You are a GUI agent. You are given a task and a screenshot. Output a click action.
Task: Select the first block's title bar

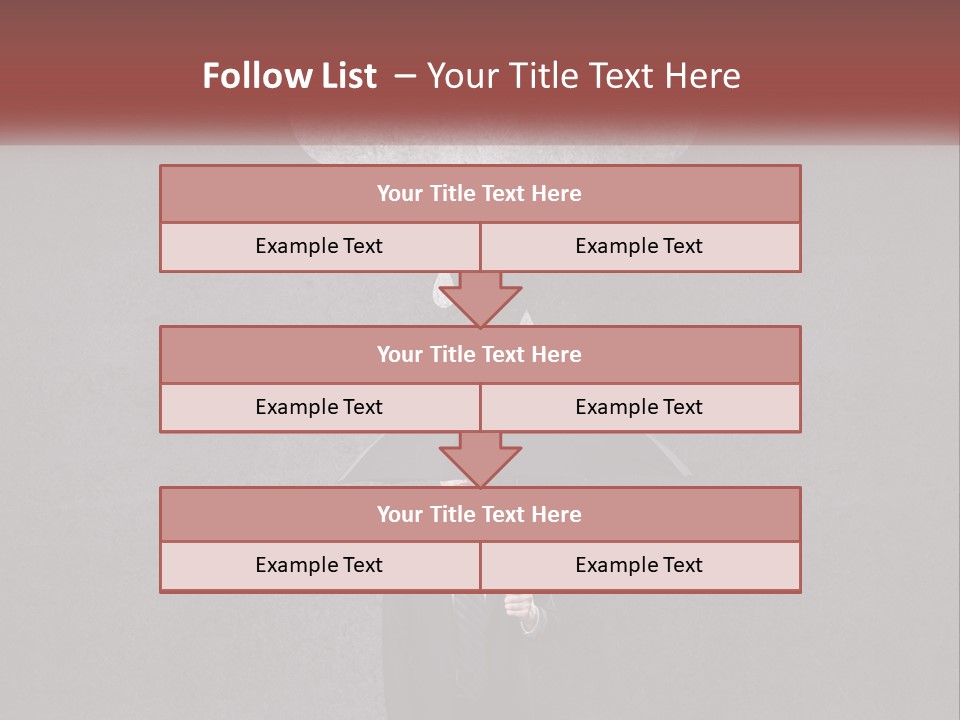[x=480, y=193]
